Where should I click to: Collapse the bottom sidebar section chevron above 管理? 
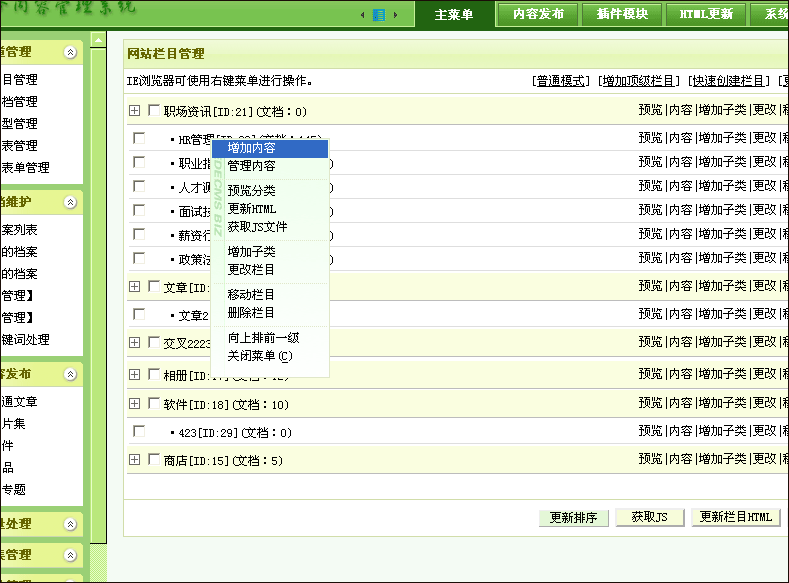pyautogui.click(x=69, y=555)
